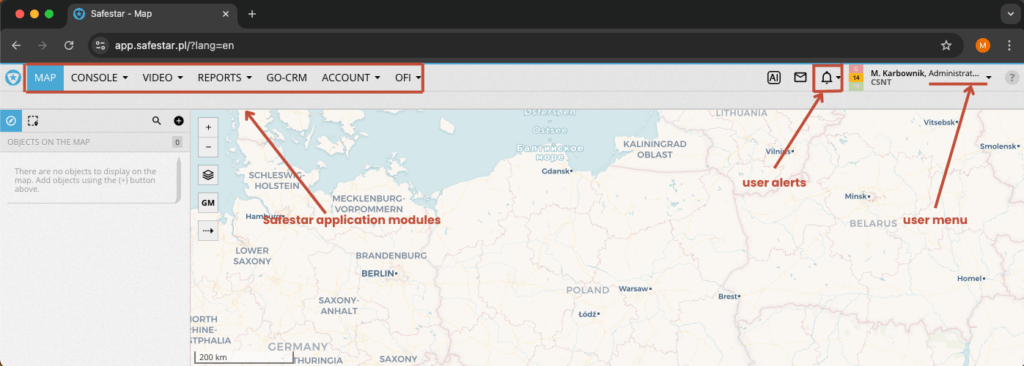The width and height of the screenshot is (1024, 366).
Task: Click the Vitsebsk city label
Action: coord(940,122)
